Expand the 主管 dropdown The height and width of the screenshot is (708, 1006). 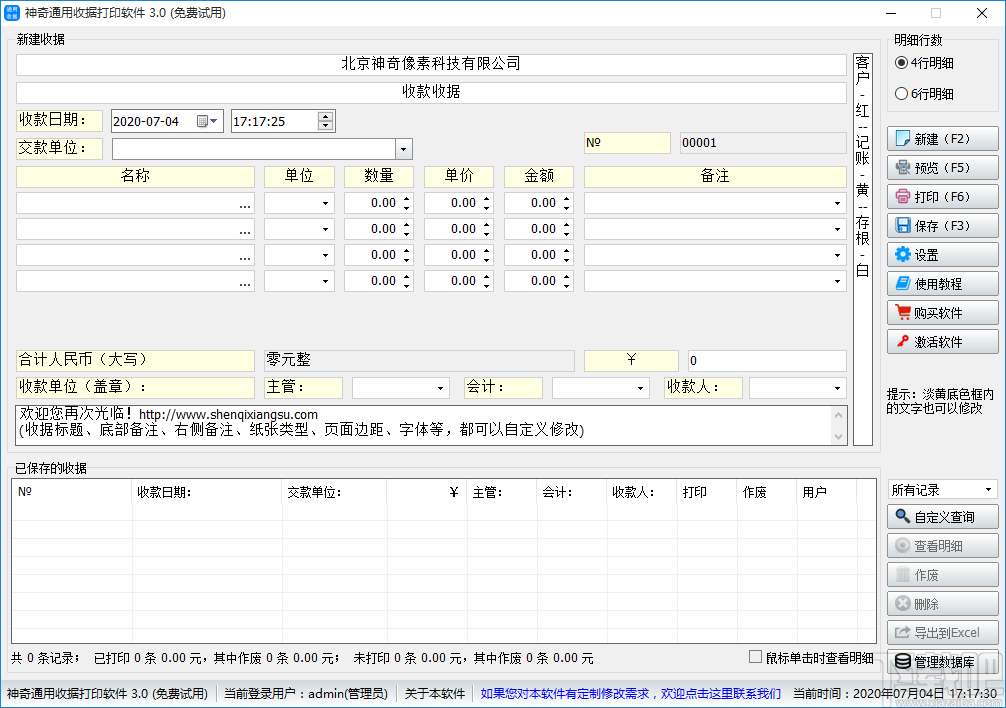click(x=440, y=388)
